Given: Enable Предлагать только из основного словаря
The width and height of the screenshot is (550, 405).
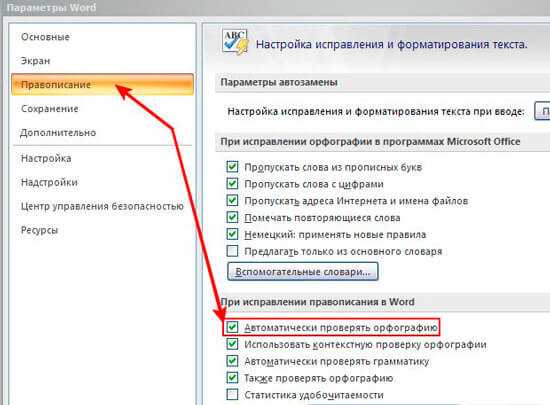Looking at the screenshot, I should tap(232, 251).
